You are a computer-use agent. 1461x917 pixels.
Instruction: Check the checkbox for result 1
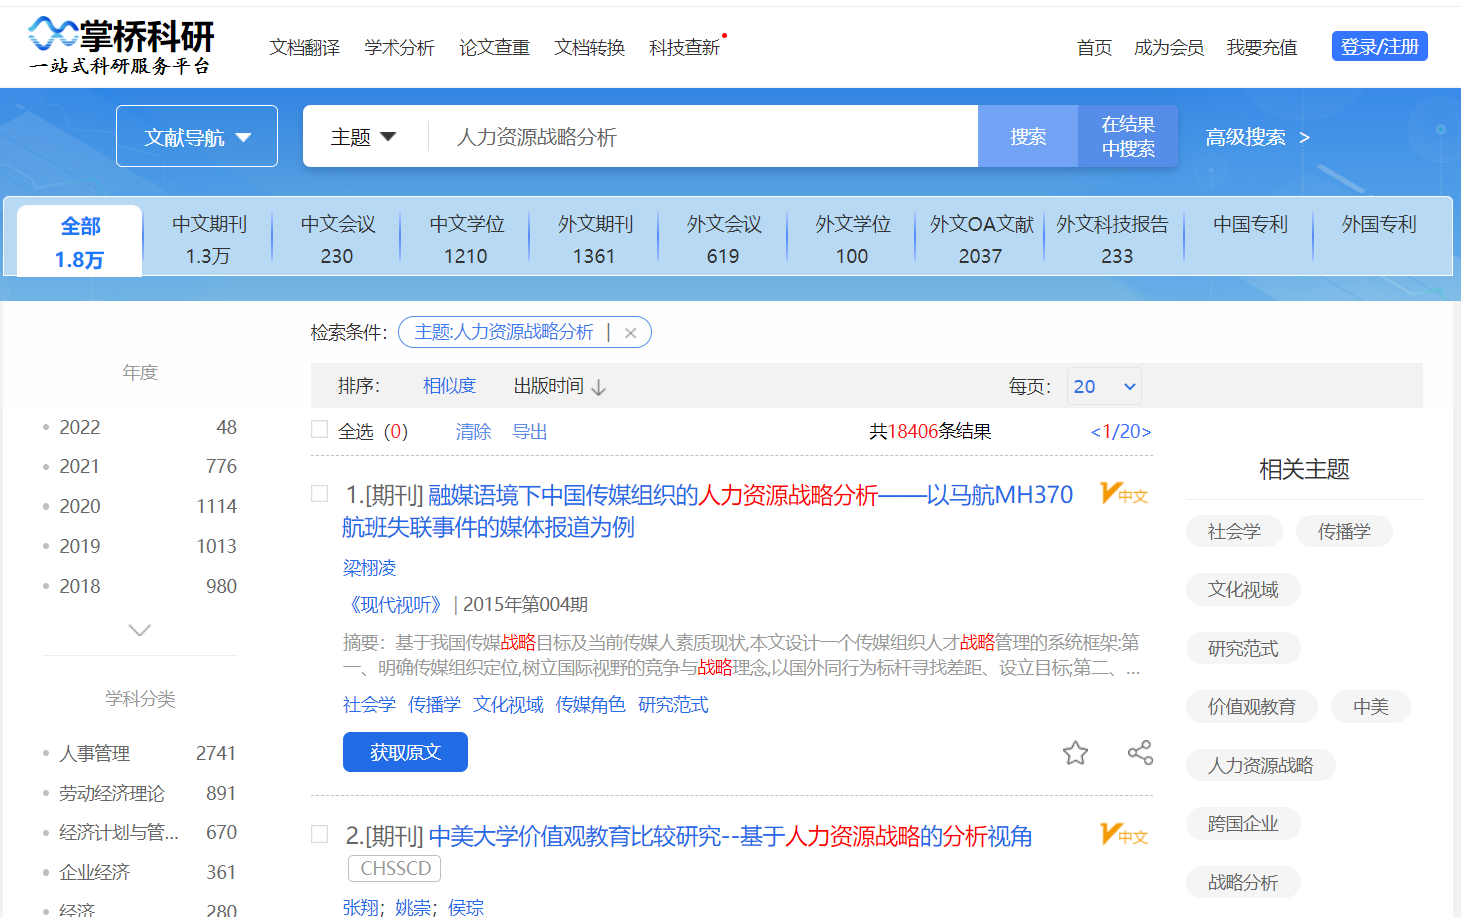320,493
